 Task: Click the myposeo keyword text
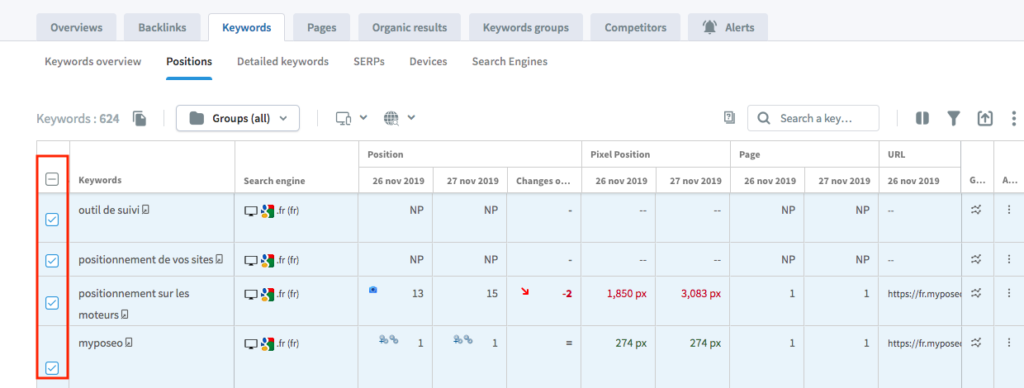coord(100,342)
